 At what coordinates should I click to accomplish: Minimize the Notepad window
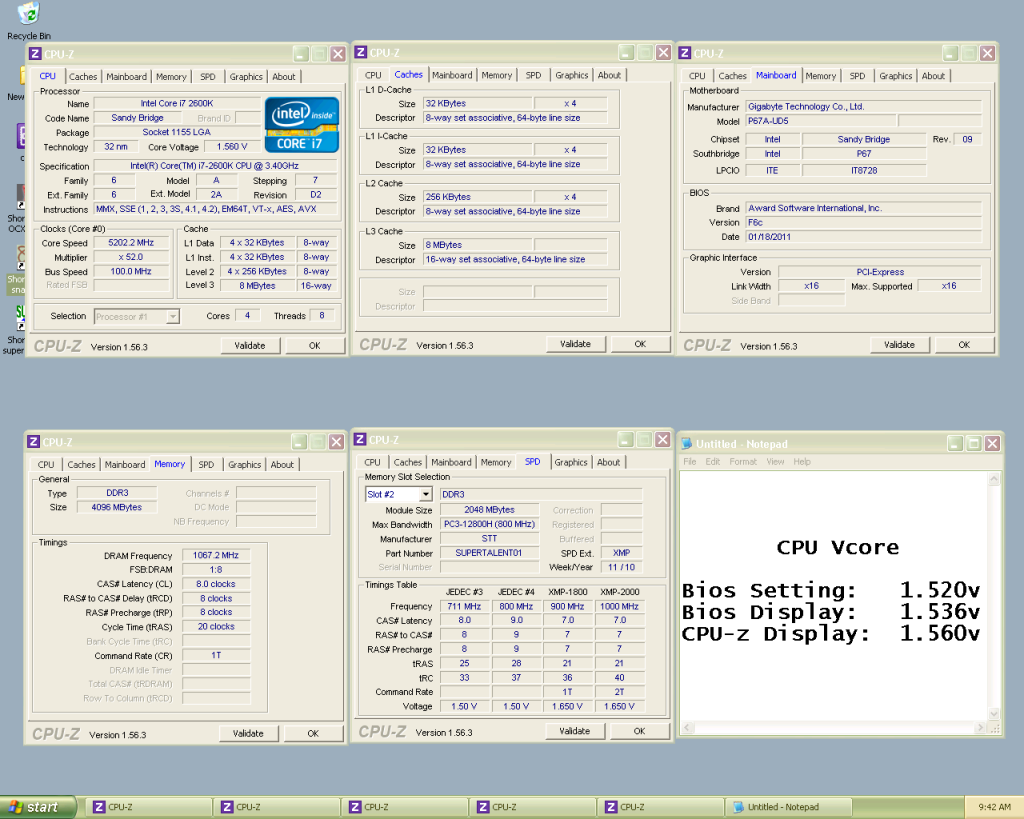[955, 443]
